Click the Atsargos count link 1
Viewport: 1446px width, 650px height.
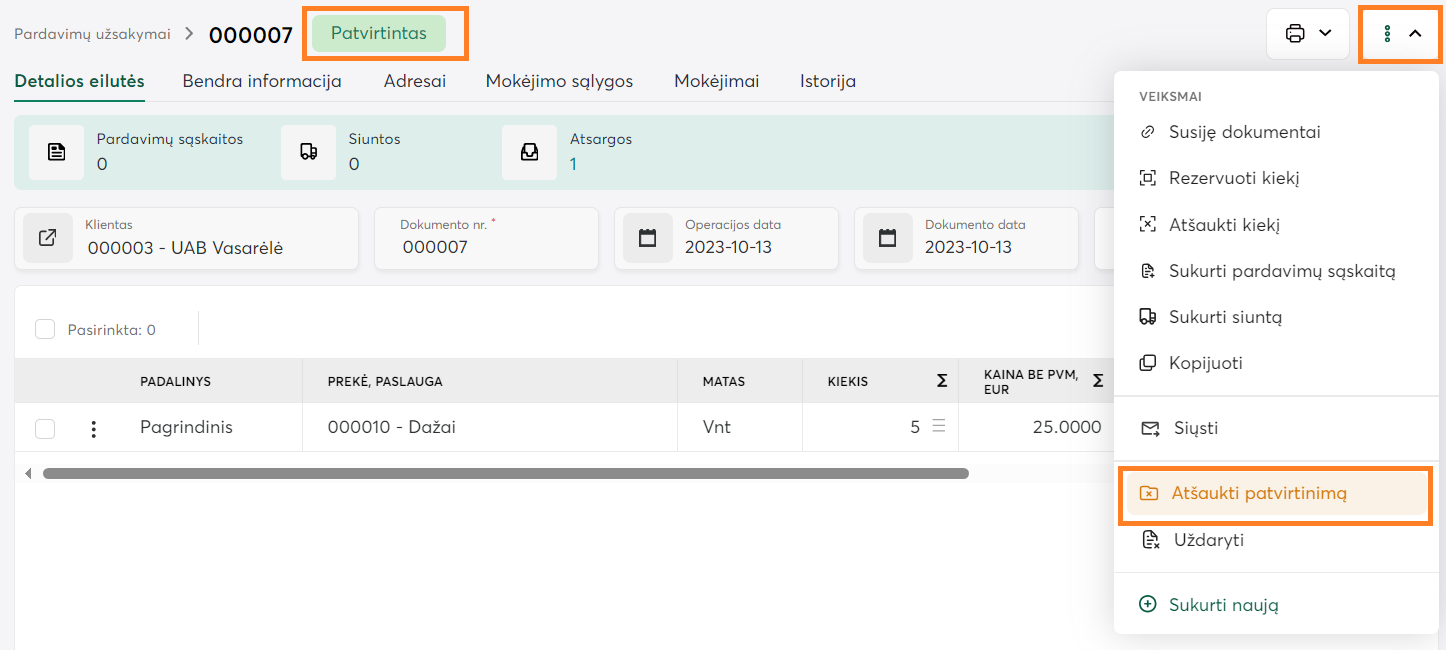click(573, 164)
